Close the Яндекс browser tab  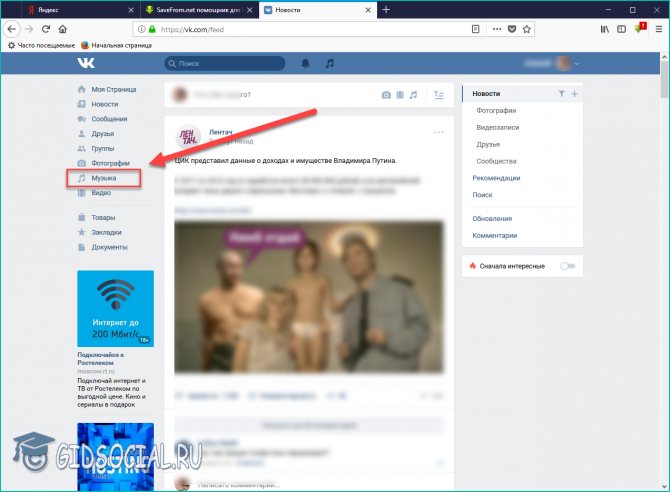131,10
